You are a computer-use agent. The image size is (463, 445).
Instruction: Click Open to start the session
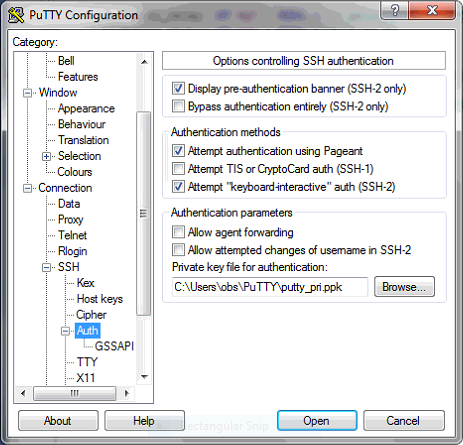tap(317, 421)
